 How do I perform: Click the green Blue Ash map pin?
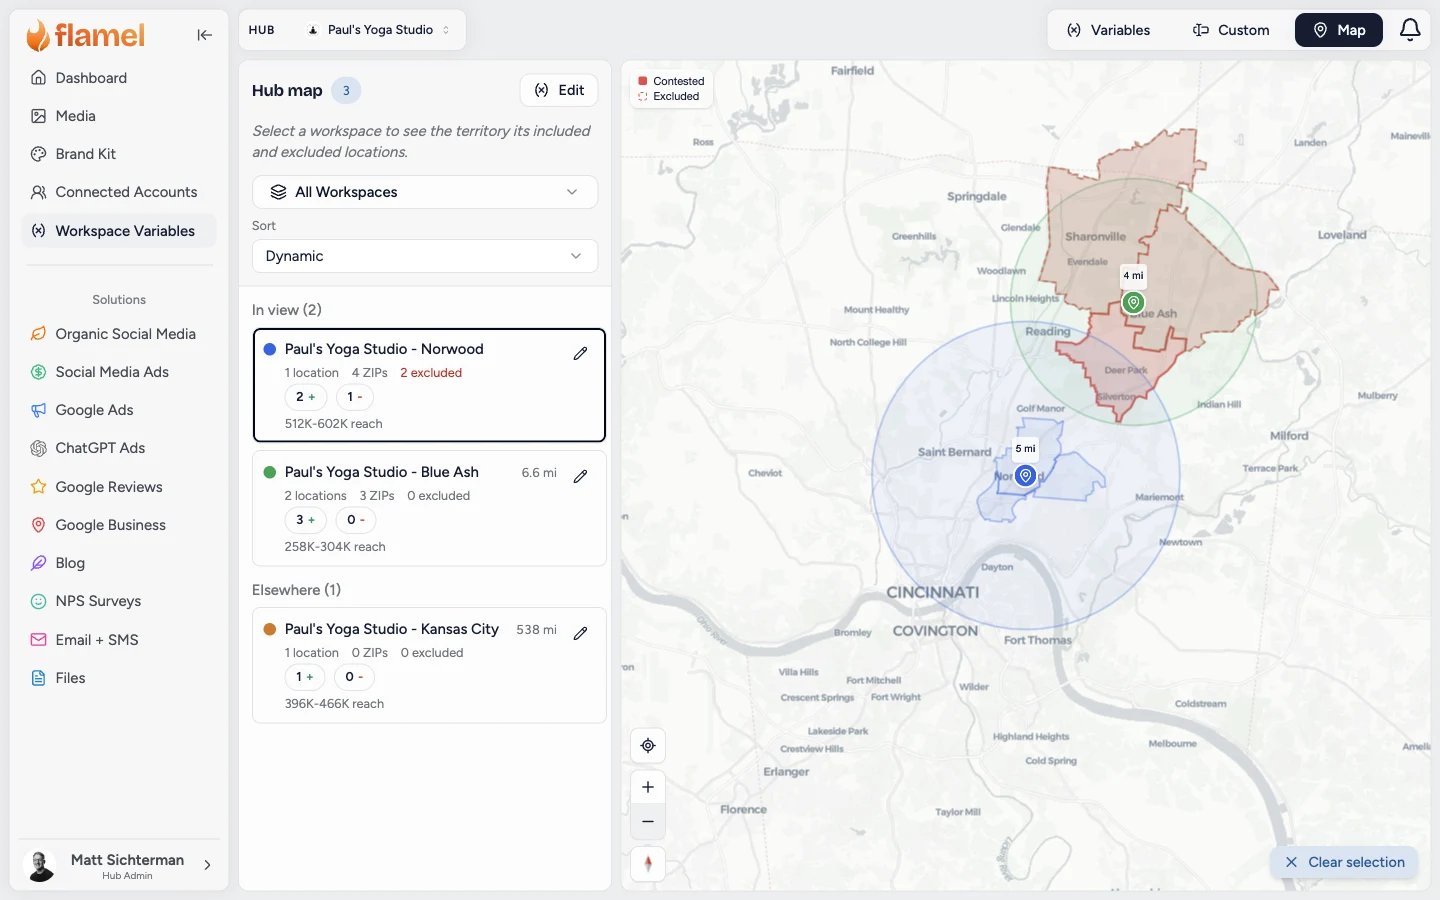click(1133, 302)
